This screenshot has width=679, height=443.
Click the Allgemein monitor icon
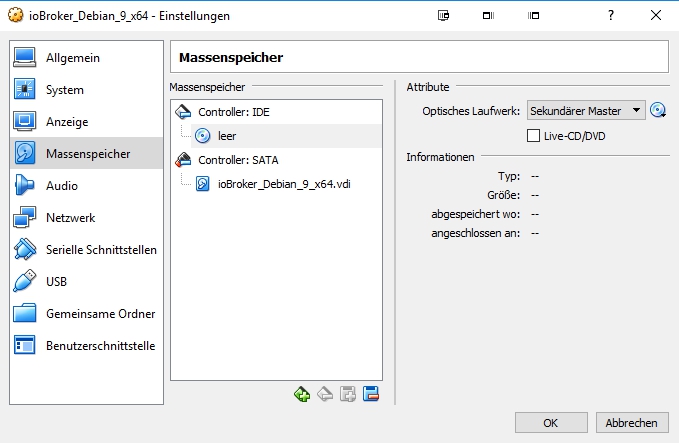(x=25, y=58)
